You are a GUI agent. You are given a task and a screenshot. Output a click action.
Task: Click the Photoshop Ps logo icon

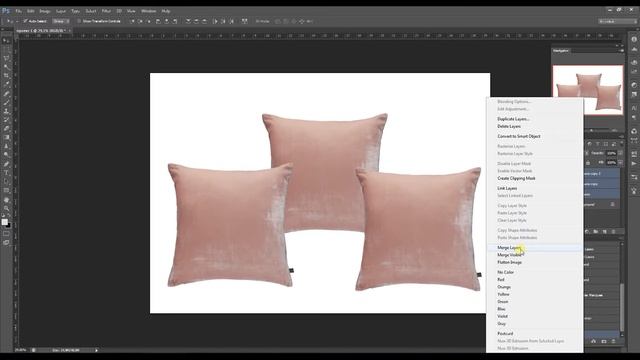click(6, 11)
